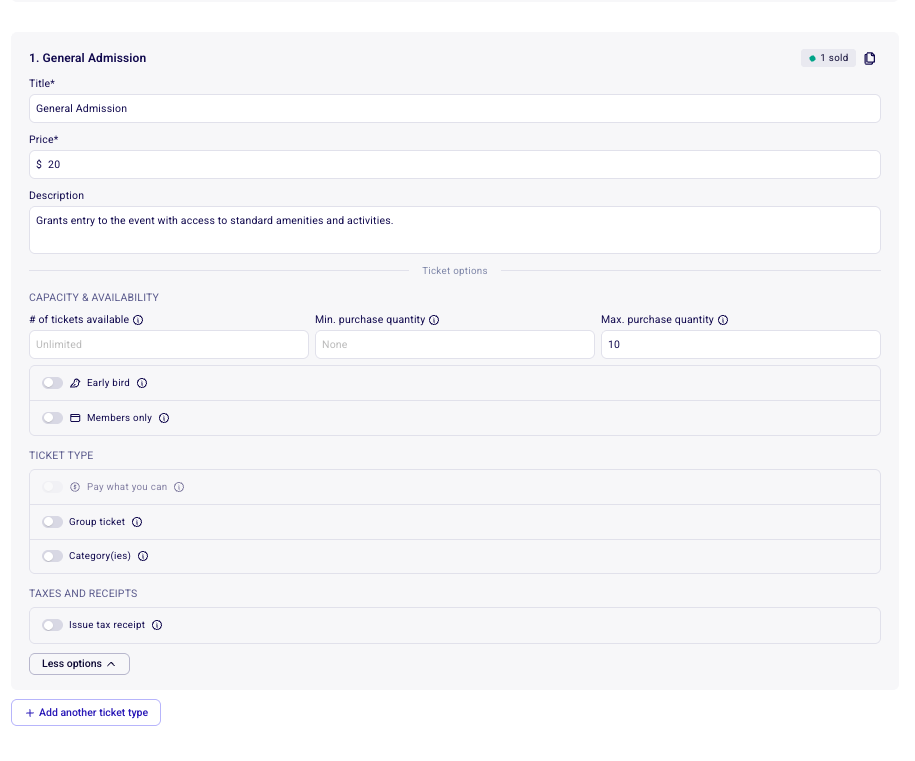
Task: Click the Pay what you can coin icon
Action: (x=75, y=487)
